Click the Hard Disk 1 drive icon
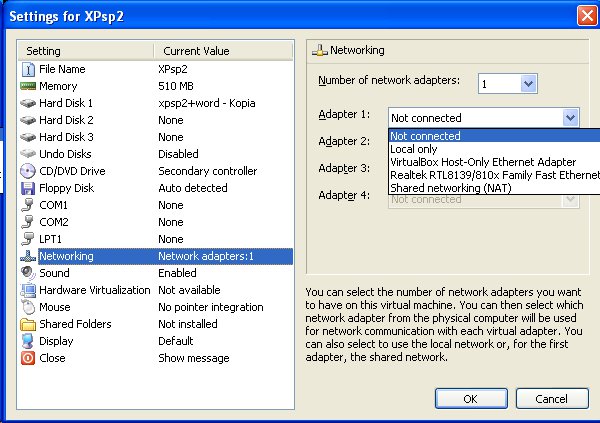This screenshot has height=423, width=600. pyautogui.click(x=28, y=103)
